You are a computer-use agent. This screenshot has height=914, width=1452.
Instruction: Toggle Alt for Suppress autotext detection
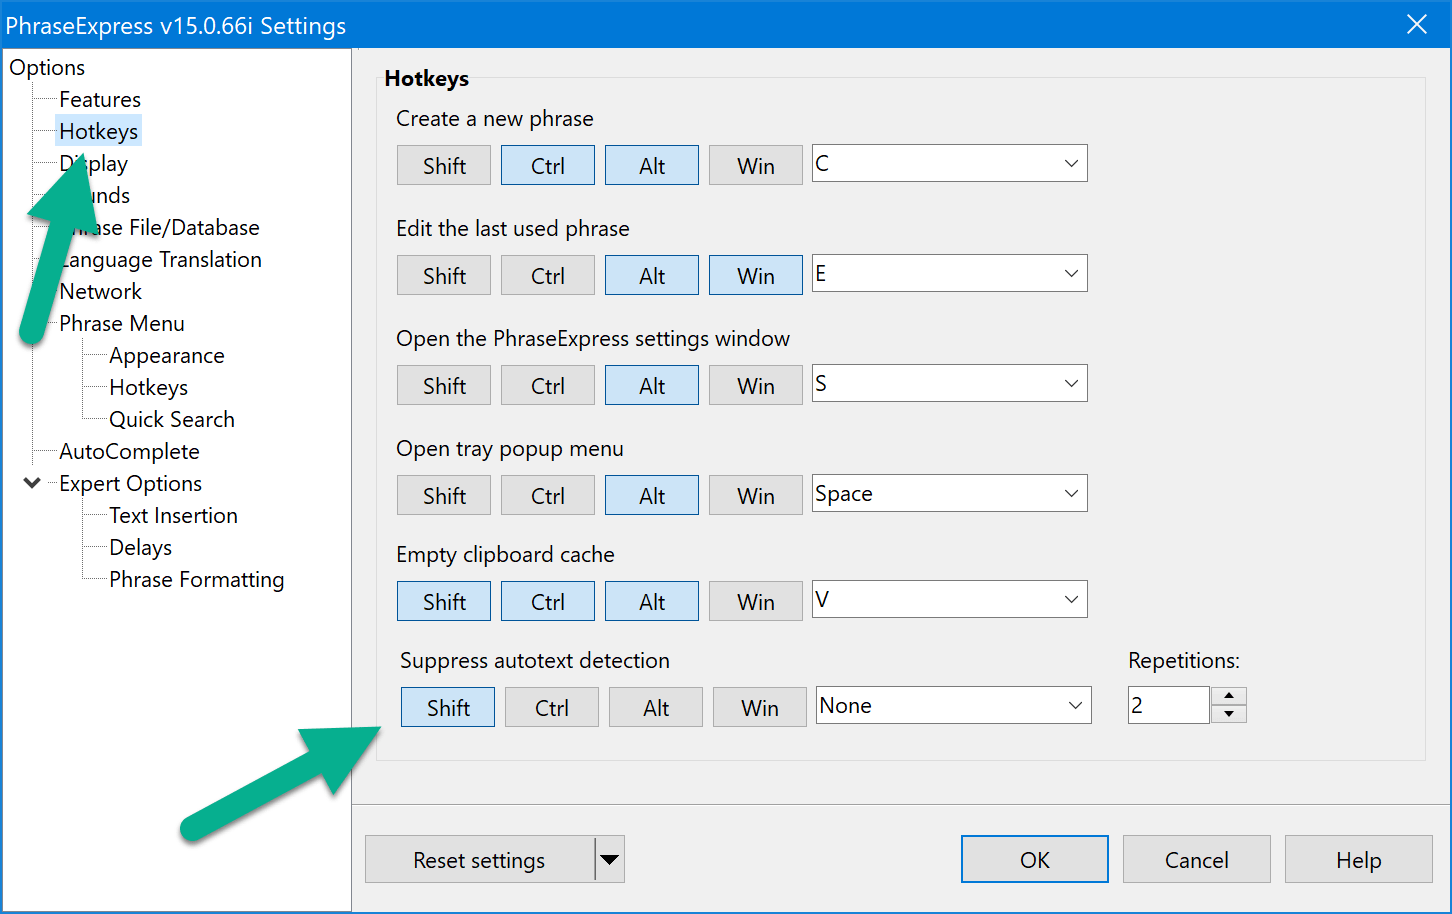coord(656,708)
